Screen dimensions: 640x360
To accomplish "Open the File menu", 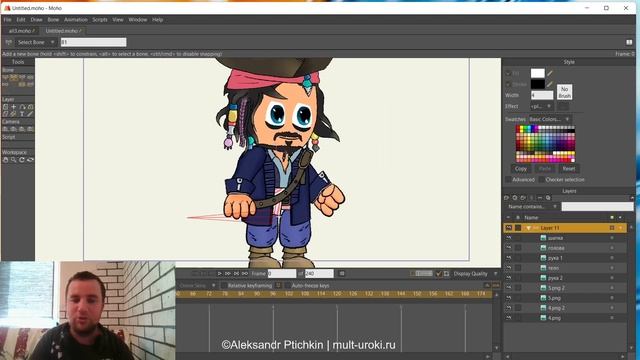I will pos(7,20).
